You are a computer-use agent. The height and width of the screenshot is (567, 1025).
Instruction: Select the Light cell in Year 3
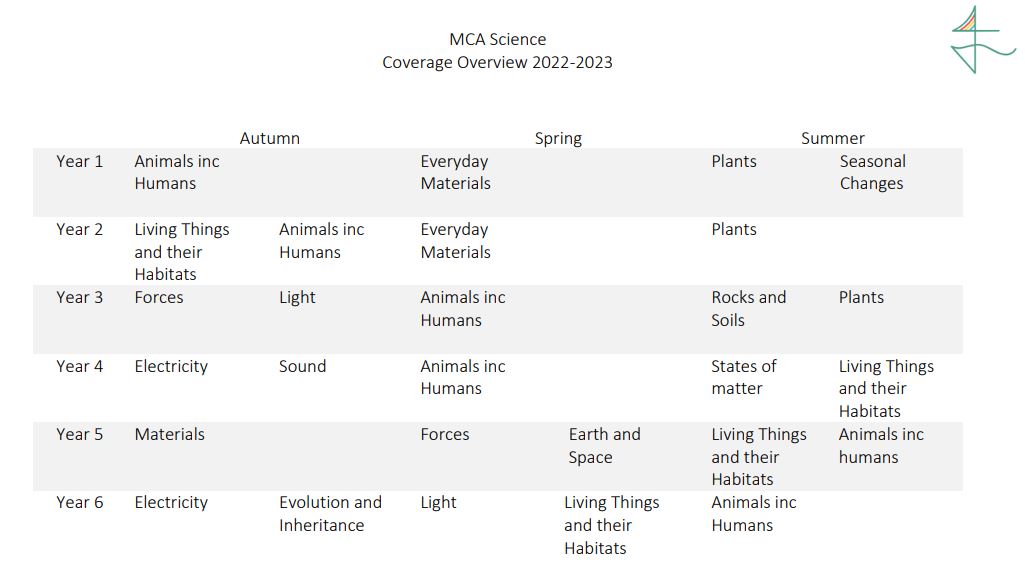pos(297,298)
